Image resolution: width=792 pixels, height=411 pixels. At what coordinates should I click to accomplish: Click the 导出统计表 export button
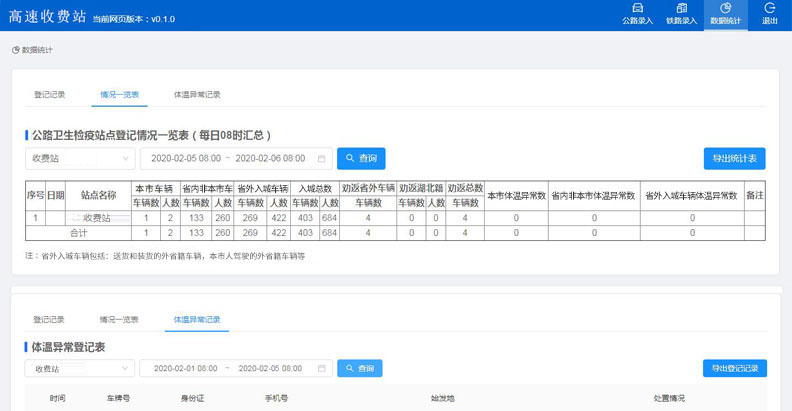pos(734,158)
